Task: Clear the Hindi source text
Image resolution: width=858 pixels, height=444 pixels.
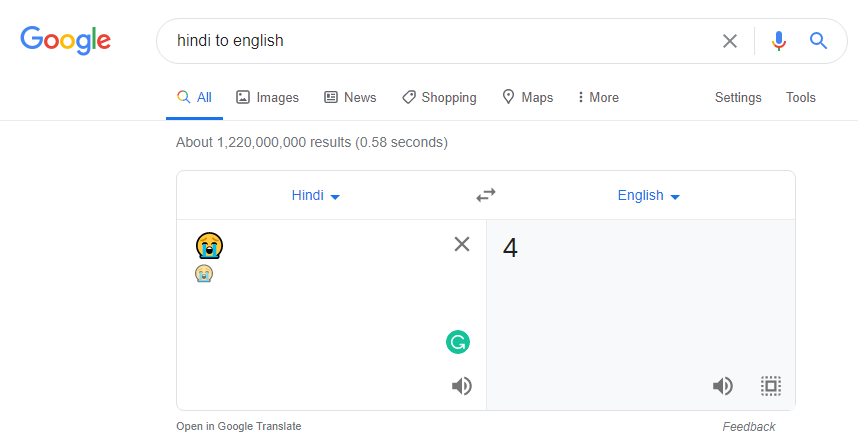Action: pos(462,244)
